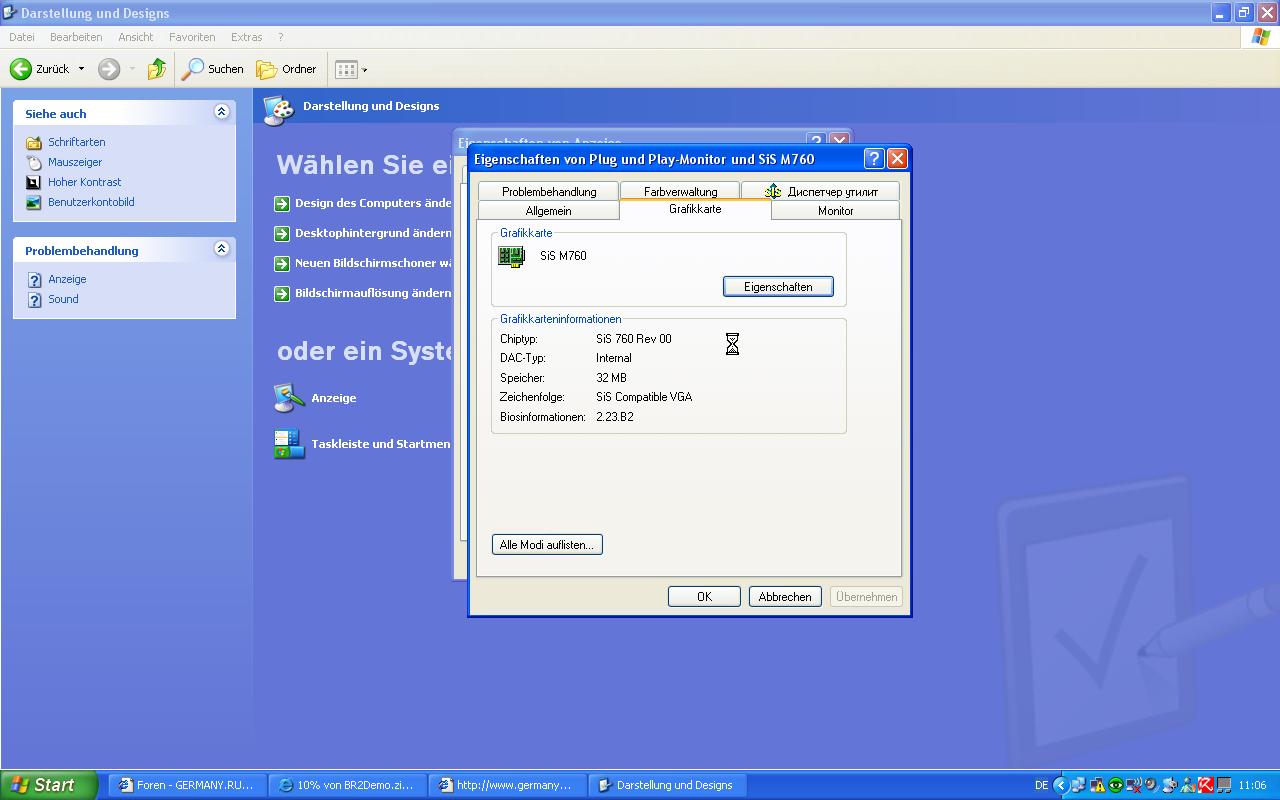The image size is (1280, 800).
Task: Click the network warning tray icon
Action: [x=1097, y=785]
